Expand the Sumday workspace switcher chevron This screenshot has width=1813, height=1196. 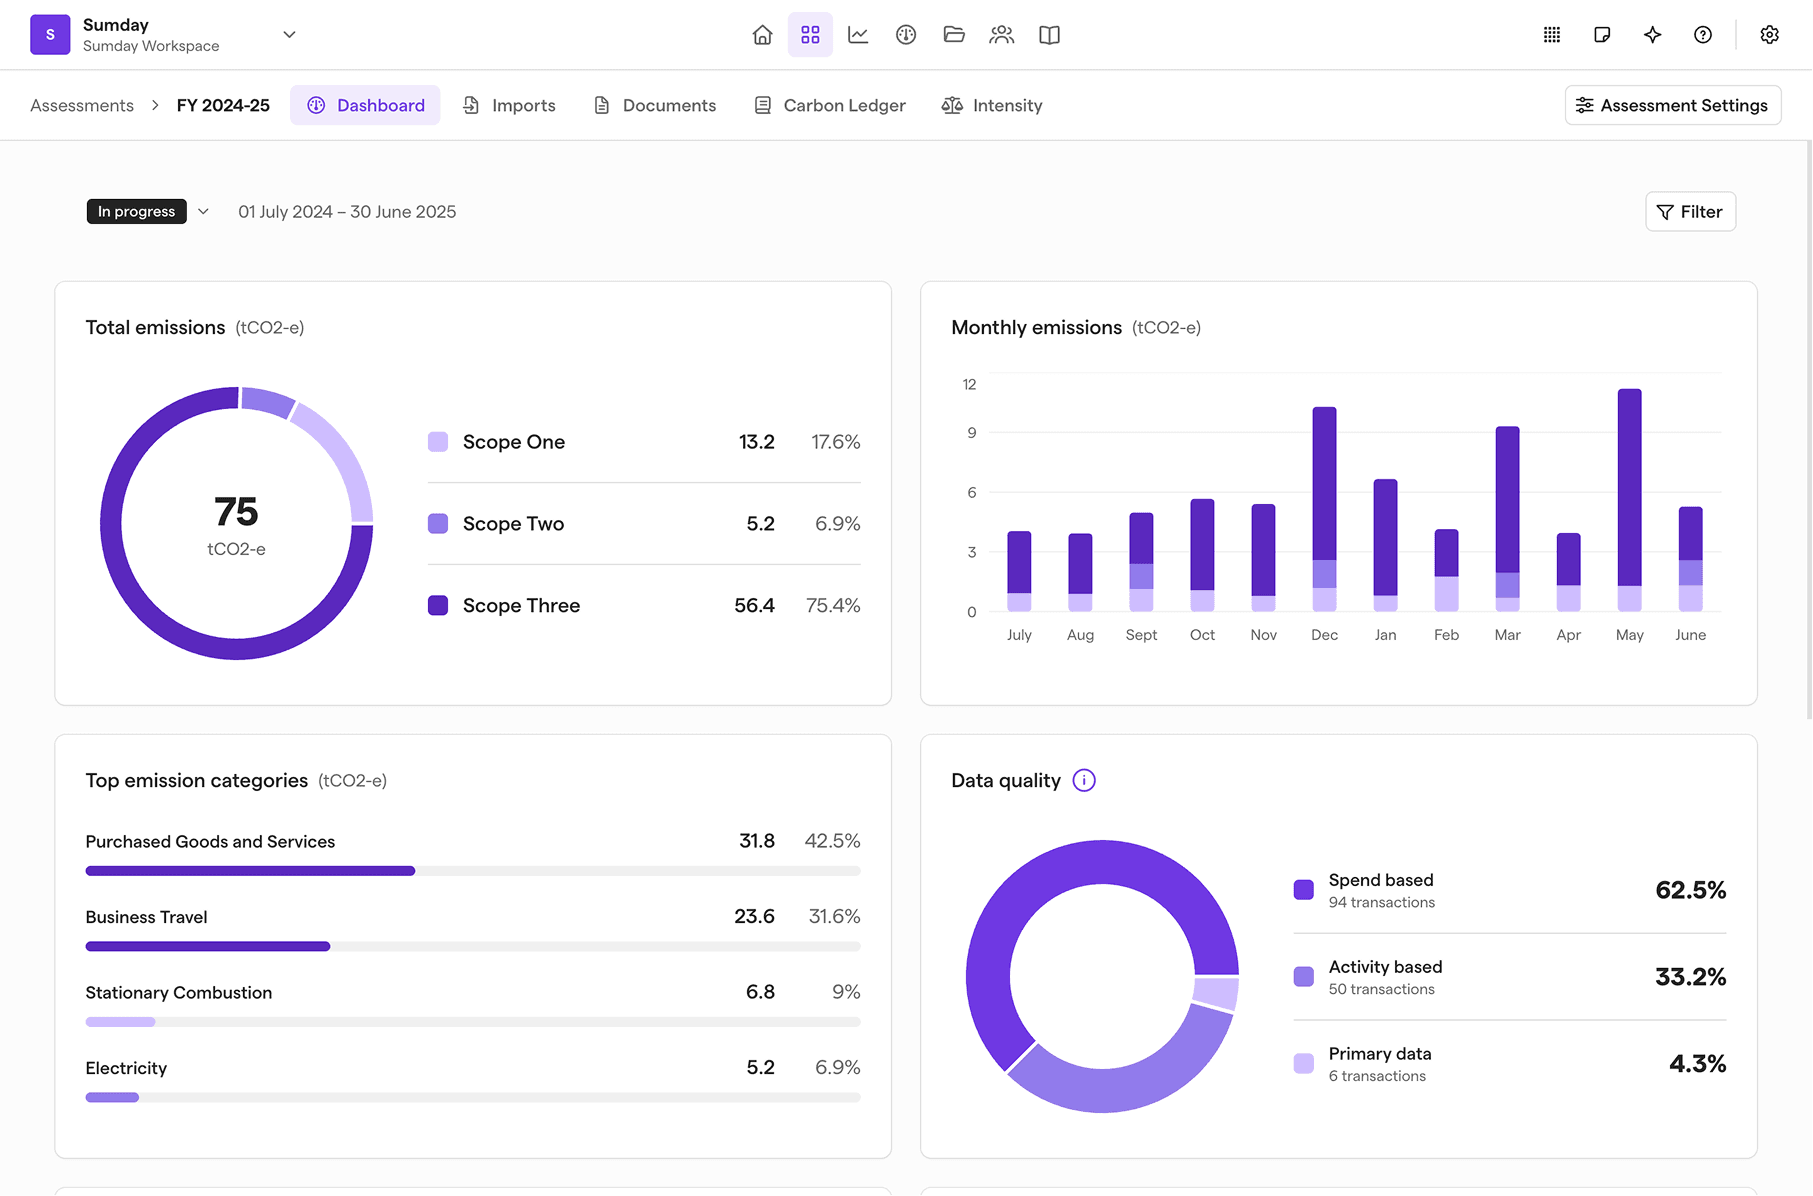(x=289, y=35)
